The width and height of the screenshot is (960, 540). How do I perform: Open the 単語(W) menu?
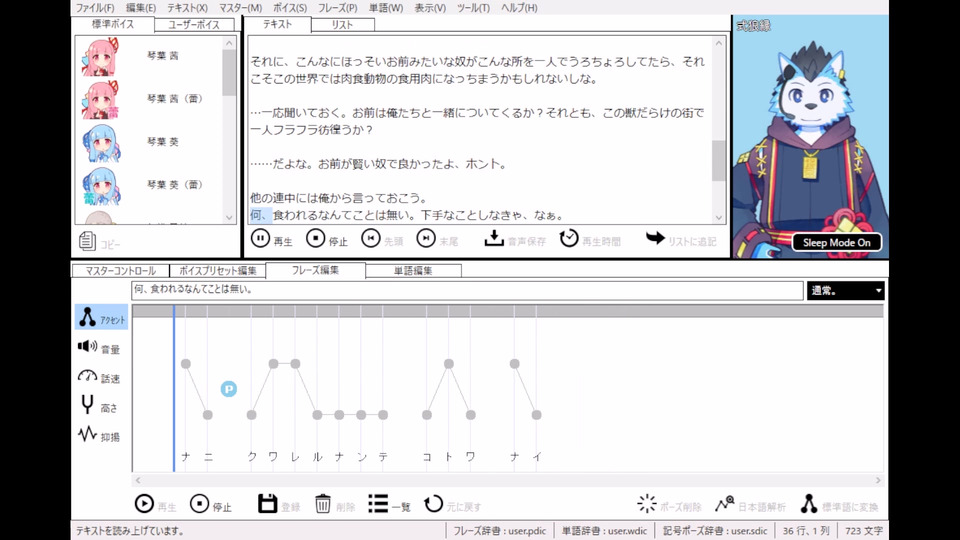[x=386, y=8]
